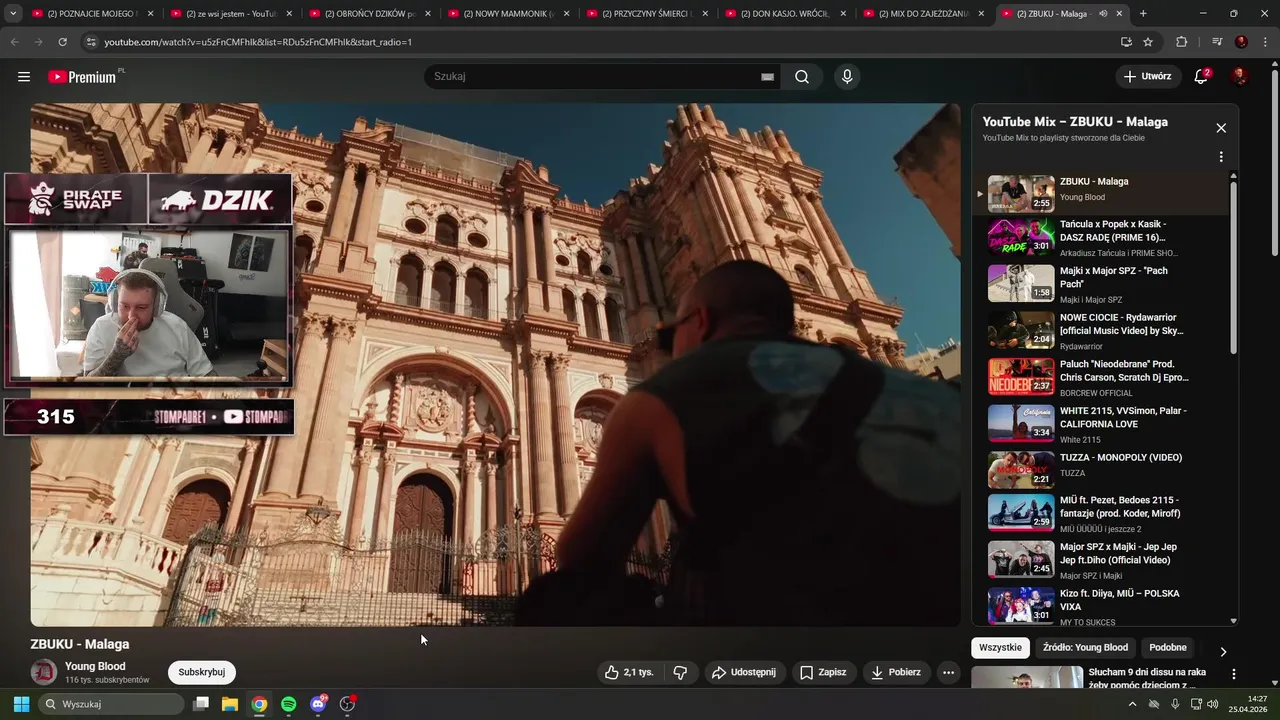1280x720 pixels.
Task: Open Spotify from the taskbar
Action: (x=288, y=704)
